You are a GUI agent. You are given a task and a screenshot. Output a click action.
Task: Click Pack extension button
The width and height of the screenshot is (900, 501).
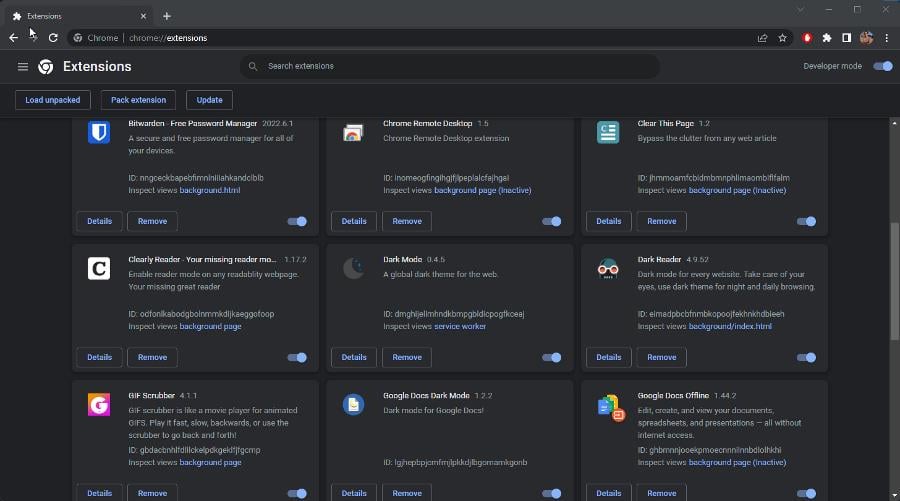[138, 100]
